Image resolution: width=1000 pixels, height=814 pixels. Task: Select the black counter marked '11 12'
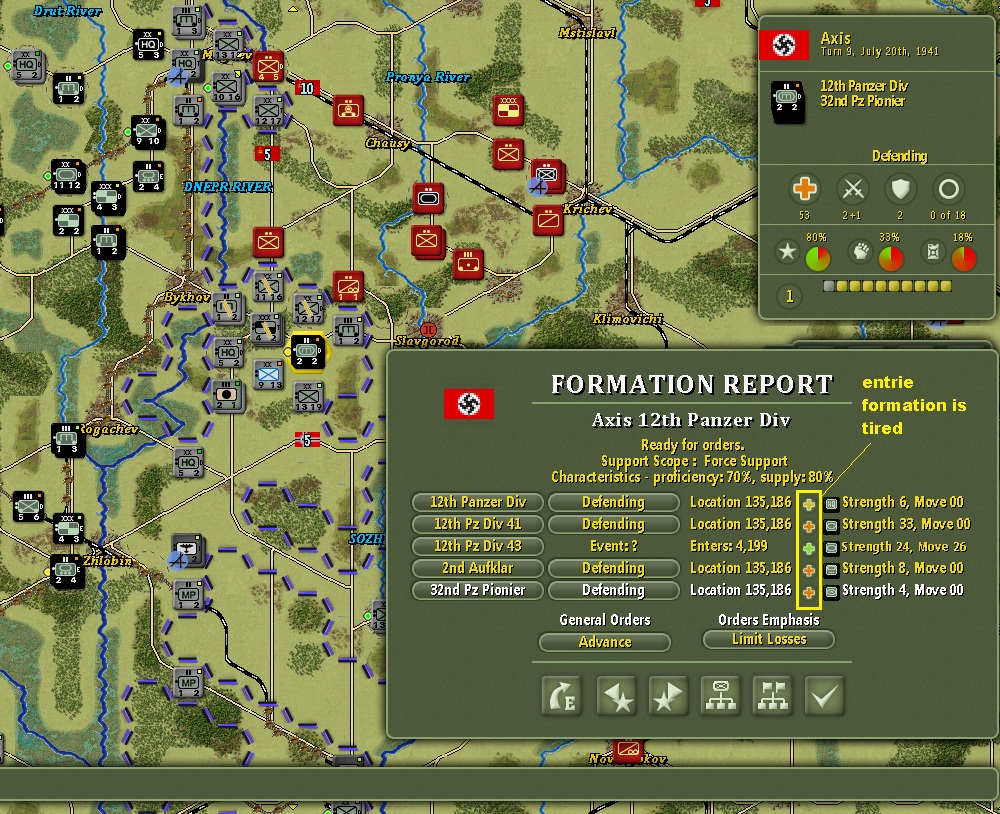[67, 176]
